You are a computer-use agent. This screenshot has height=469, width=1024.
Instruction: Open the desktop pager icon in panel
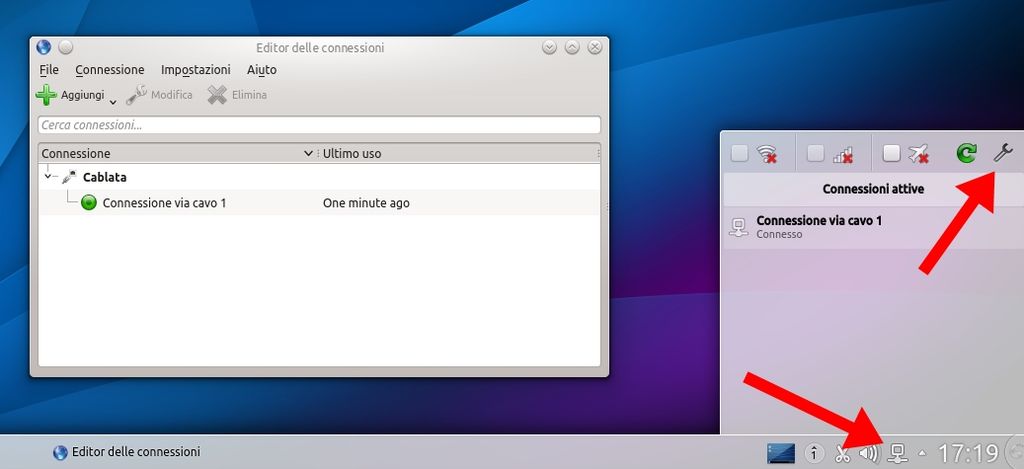[x=781, y=453]
